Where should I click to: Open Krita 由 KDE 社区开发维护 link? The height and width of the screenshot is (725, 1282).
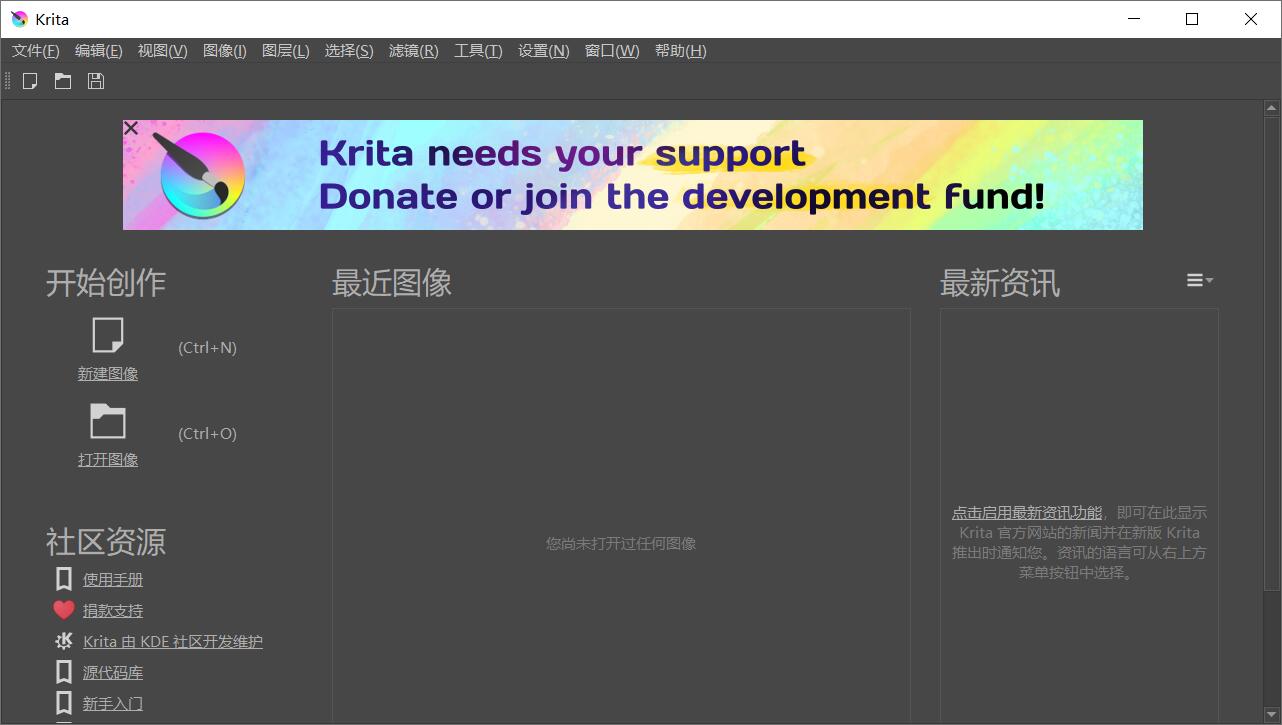(173, 641)
